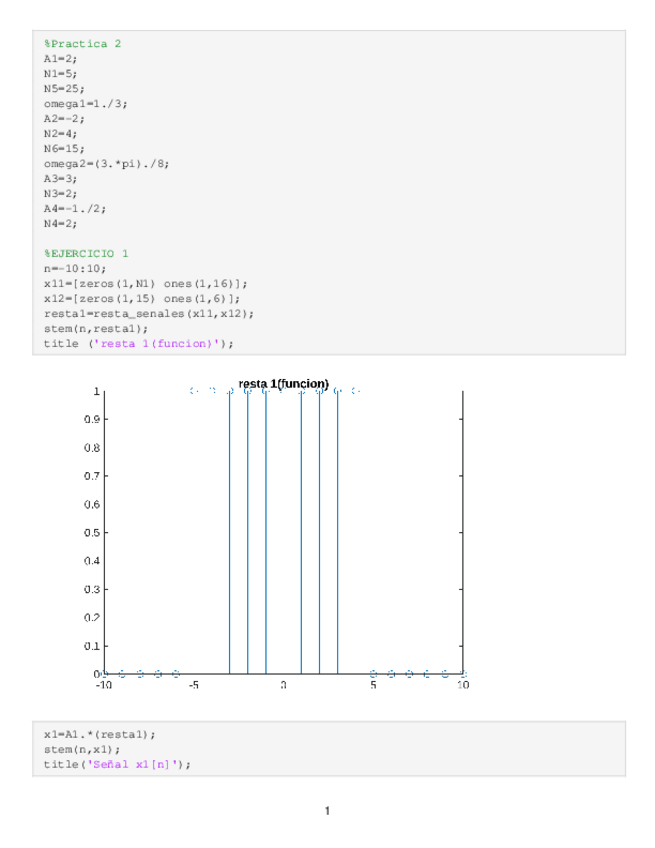
Task: Select the 'resta1=resta_senales(x11,x12);' line
Action: (148, 314)
